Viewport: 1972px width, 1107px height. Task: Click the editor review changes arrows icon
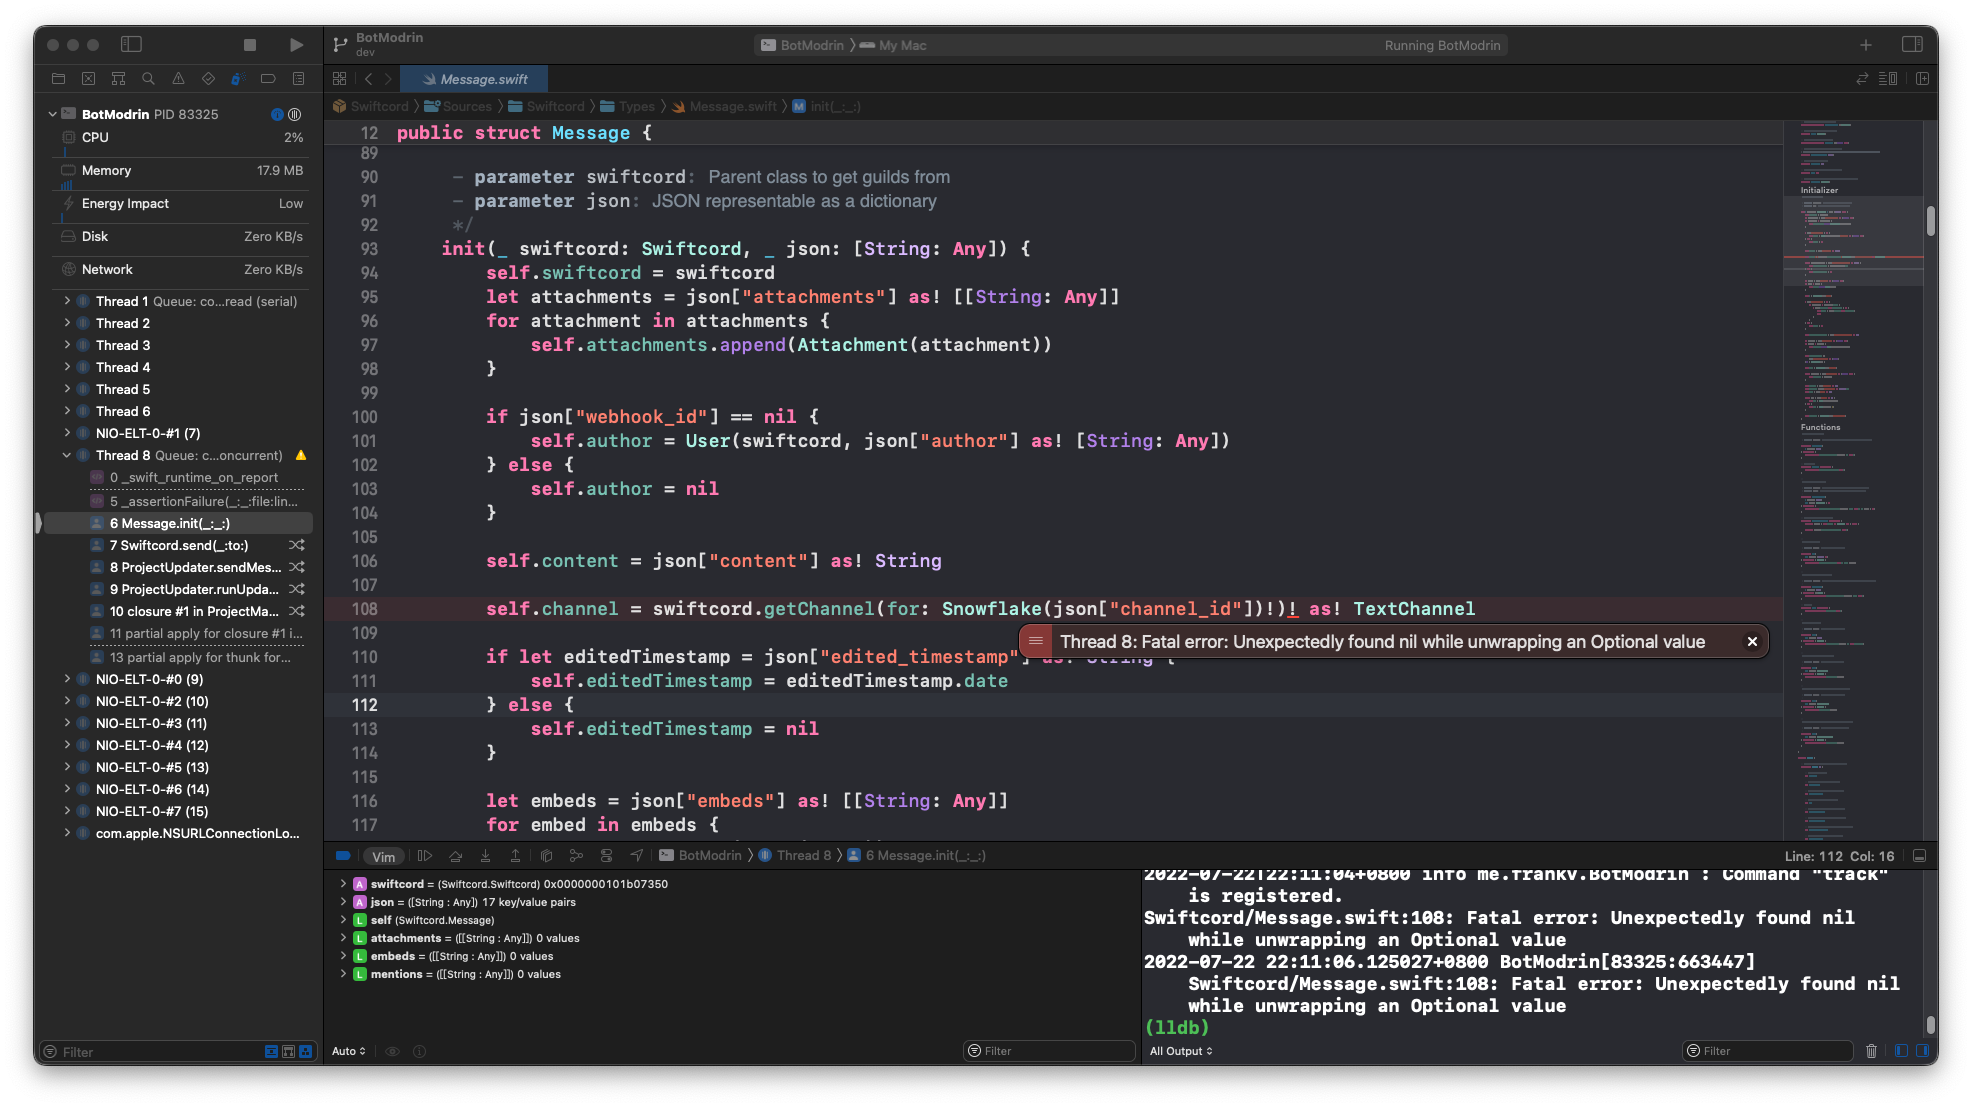pyautogui.click(x=1862, y=79)
